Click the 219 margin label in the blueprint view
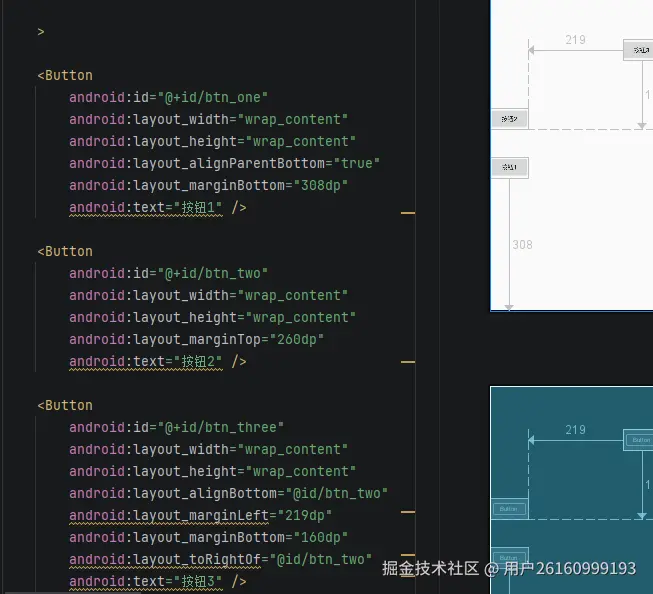This screenshot has width=653, height=594. [x=576, y=429]
